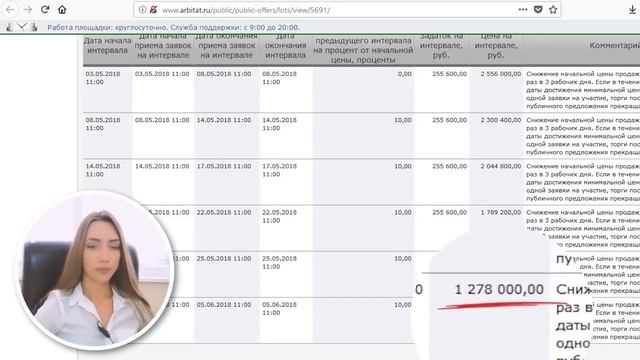Open the browser home page

(62, 9)
